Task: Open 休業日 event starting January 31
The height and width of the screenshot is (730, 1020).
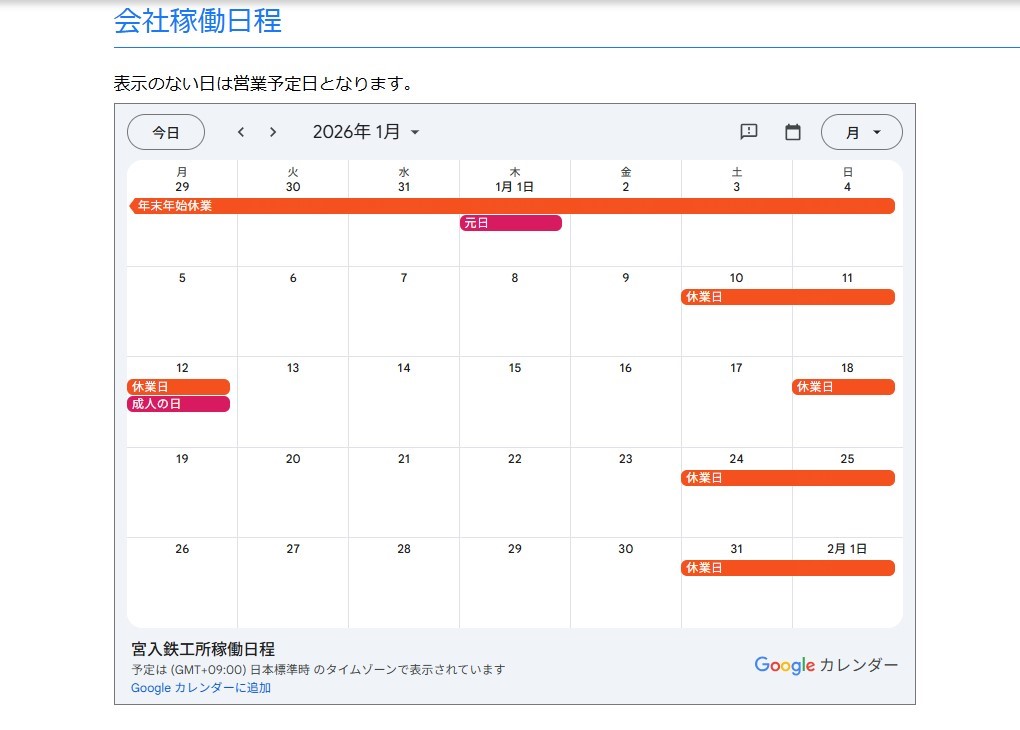Action: pos(788,568)
